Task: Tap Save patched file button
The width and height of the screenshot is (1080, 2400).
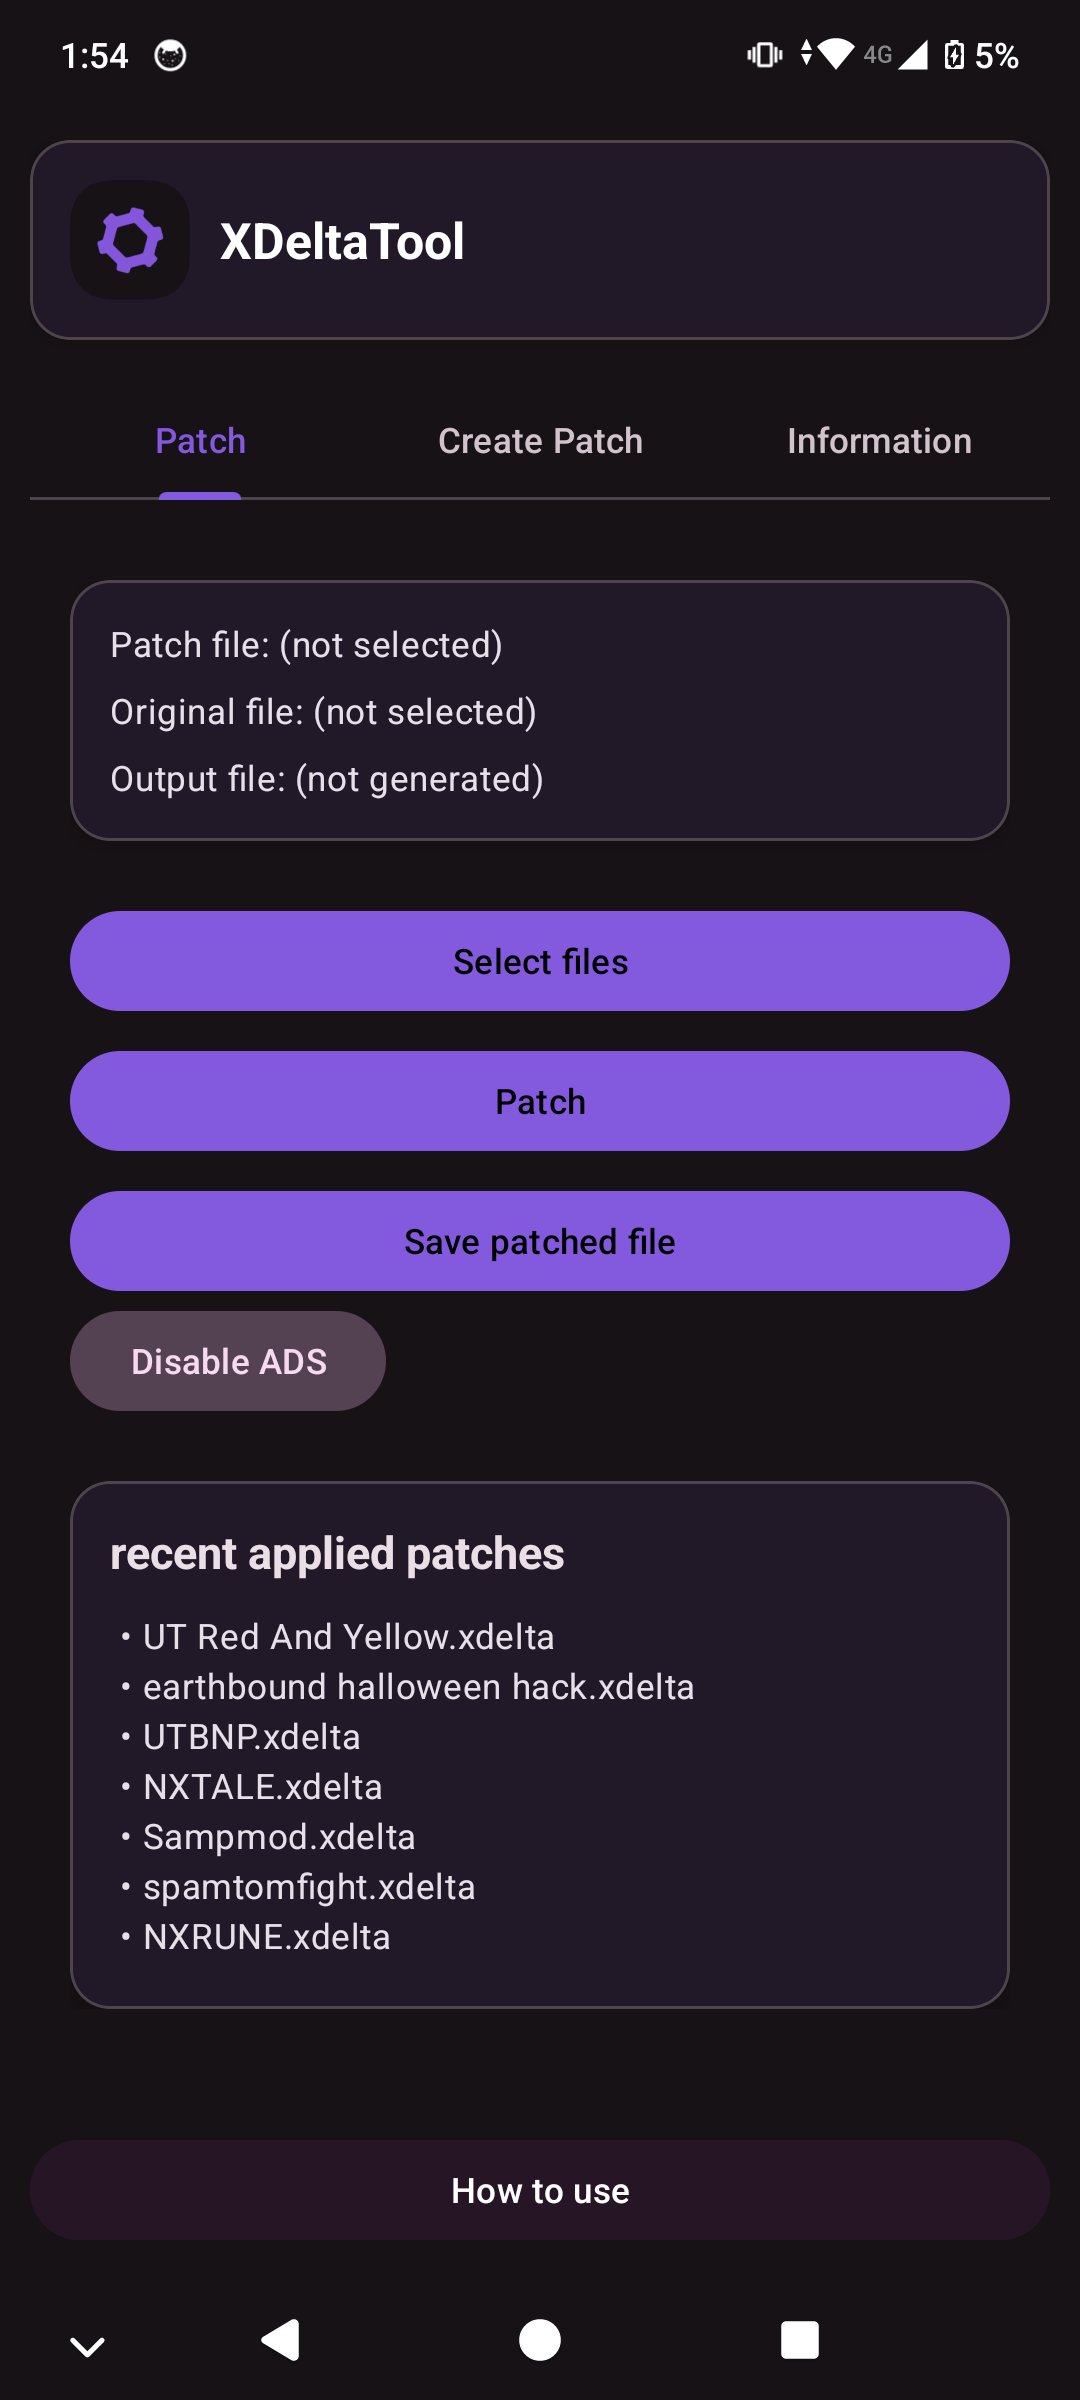Action: coord(540,1241)
